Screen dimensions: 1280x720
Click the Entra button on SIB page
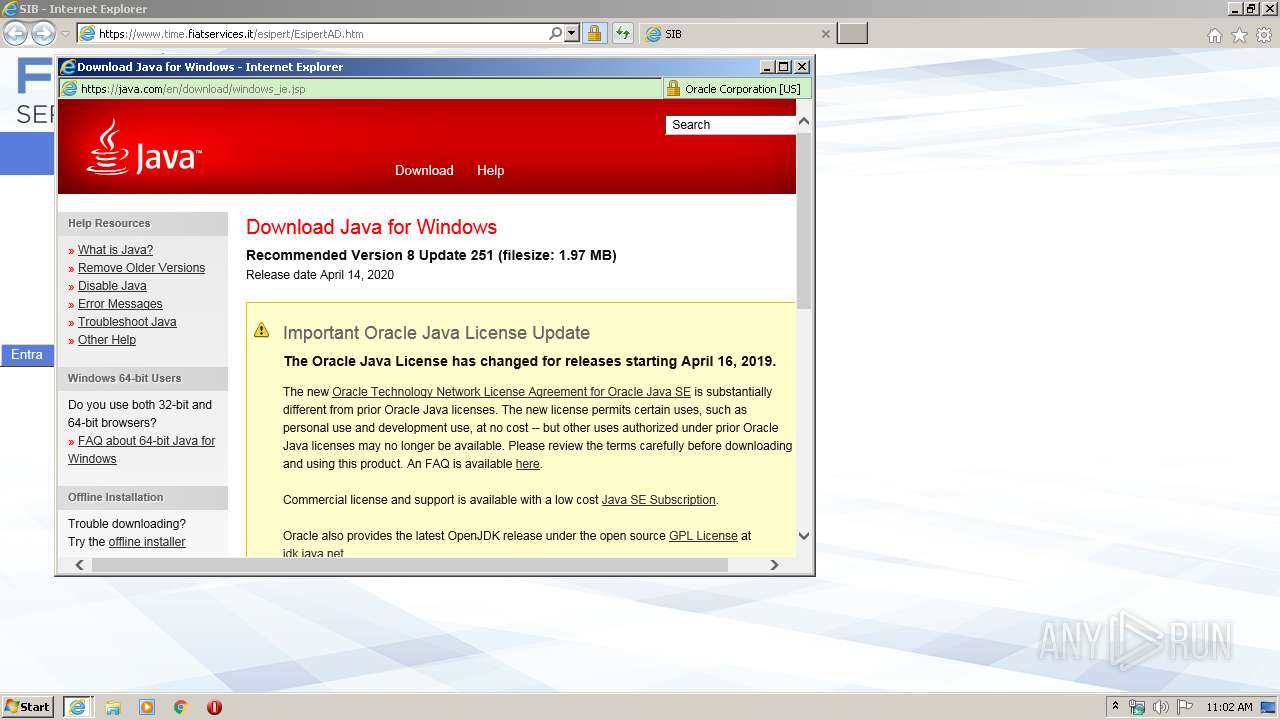(27, 355)
